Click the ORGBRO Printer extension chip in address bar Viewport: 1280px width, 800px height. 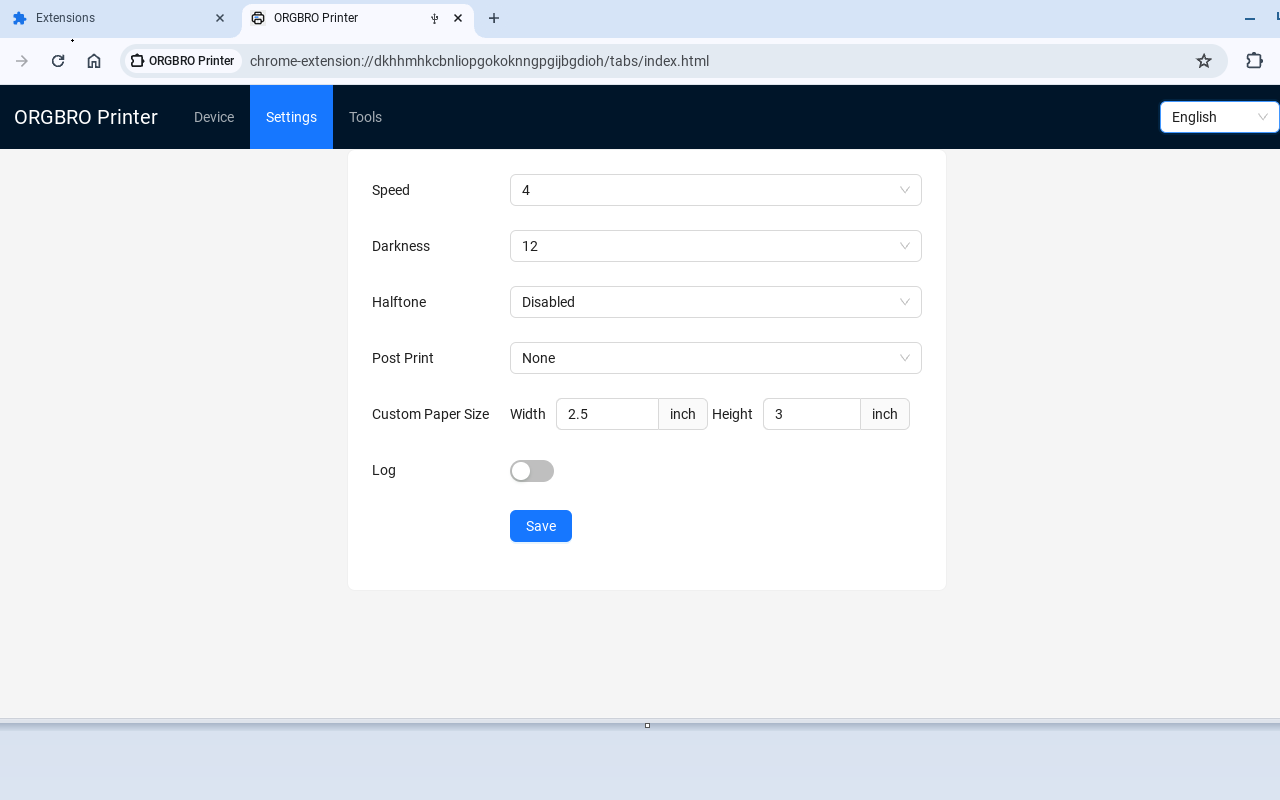183,61
